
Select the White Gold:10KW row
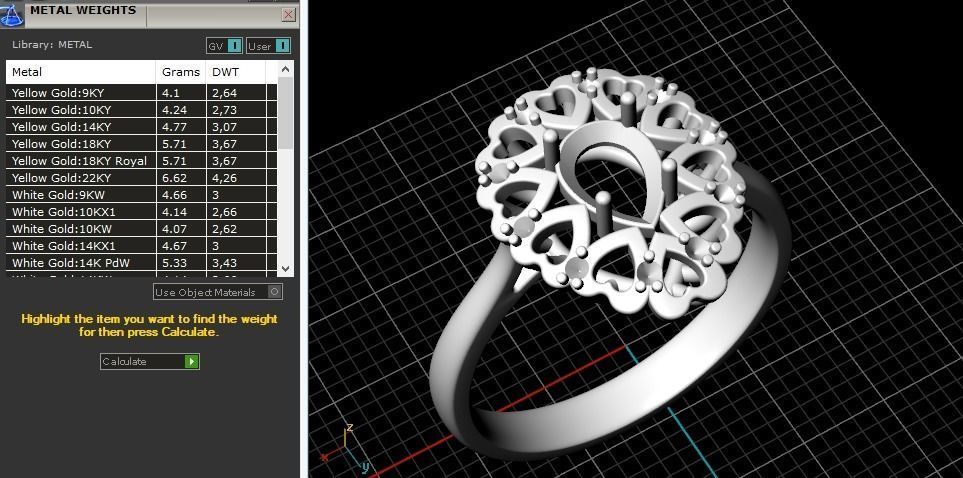tap(142, 229)
